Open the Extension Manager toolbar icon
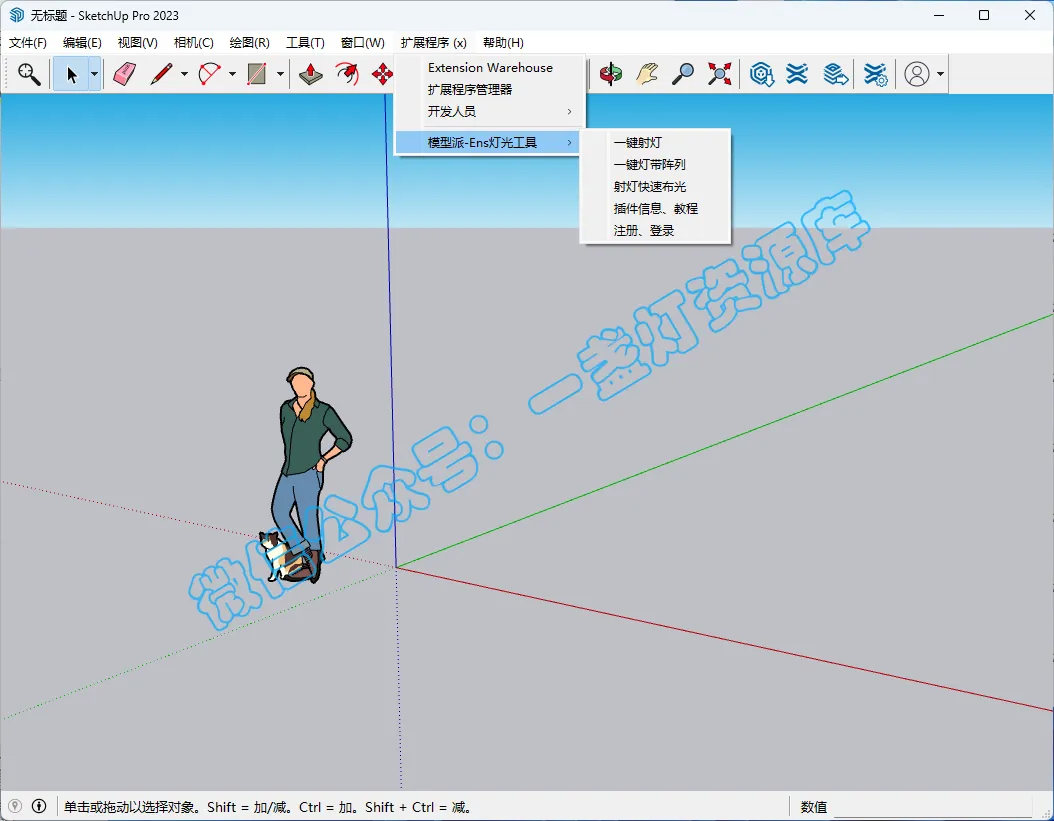Image resolution: width=1054 pixels, height=821 pixels. click(876, 74)
